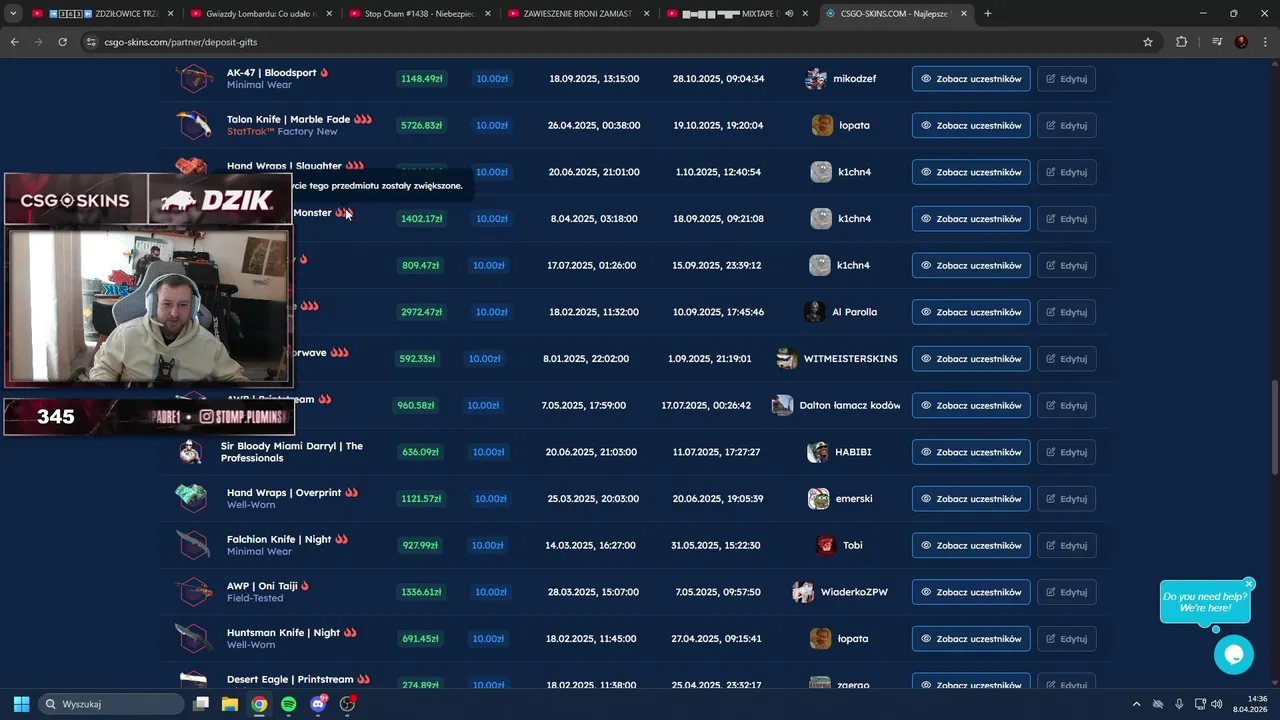The height and width of the screenshot is (720, 1280).
Task: Open File Explorer from the taskbar
Action: 229,704
